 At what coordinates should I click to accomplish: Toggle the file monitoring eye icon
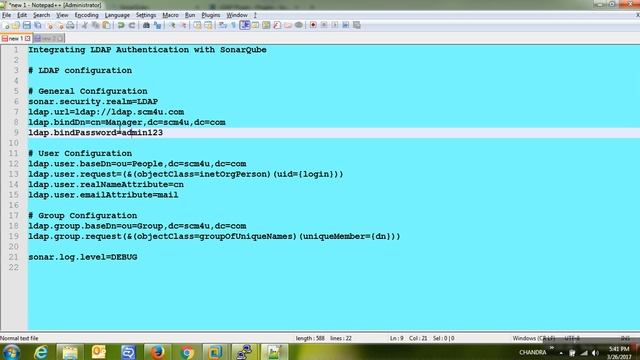[299, 25]
